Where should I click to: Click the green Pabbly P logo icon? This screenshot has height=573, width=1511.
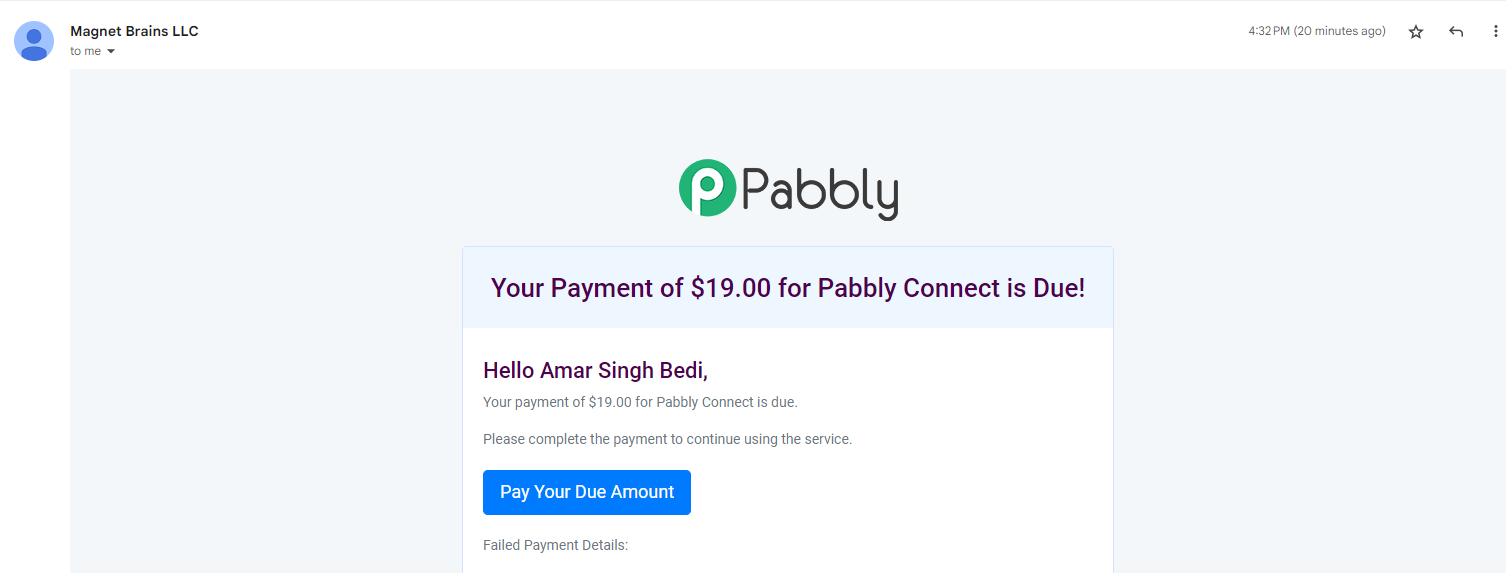click(707, 187)
